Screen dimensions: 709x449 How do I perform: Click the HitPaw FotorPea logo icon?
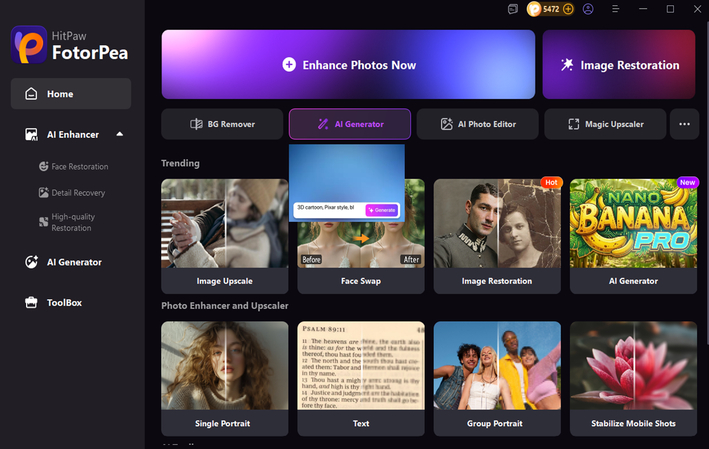[29, 45]
